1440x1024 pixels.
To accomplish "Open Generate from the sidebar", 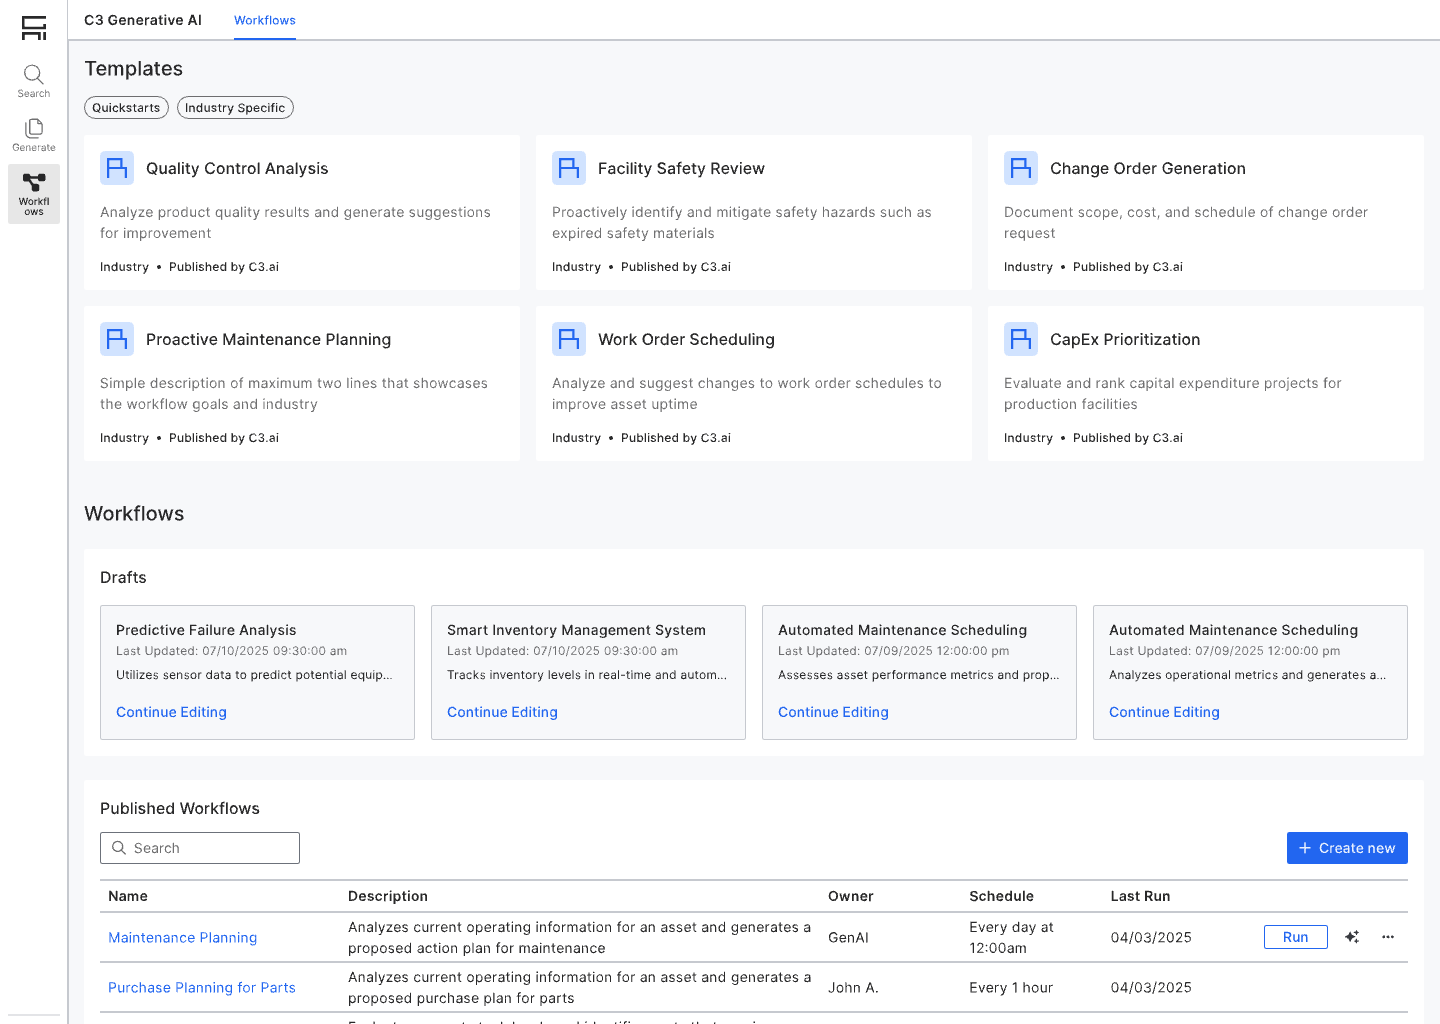I will (x=34, y=136).
